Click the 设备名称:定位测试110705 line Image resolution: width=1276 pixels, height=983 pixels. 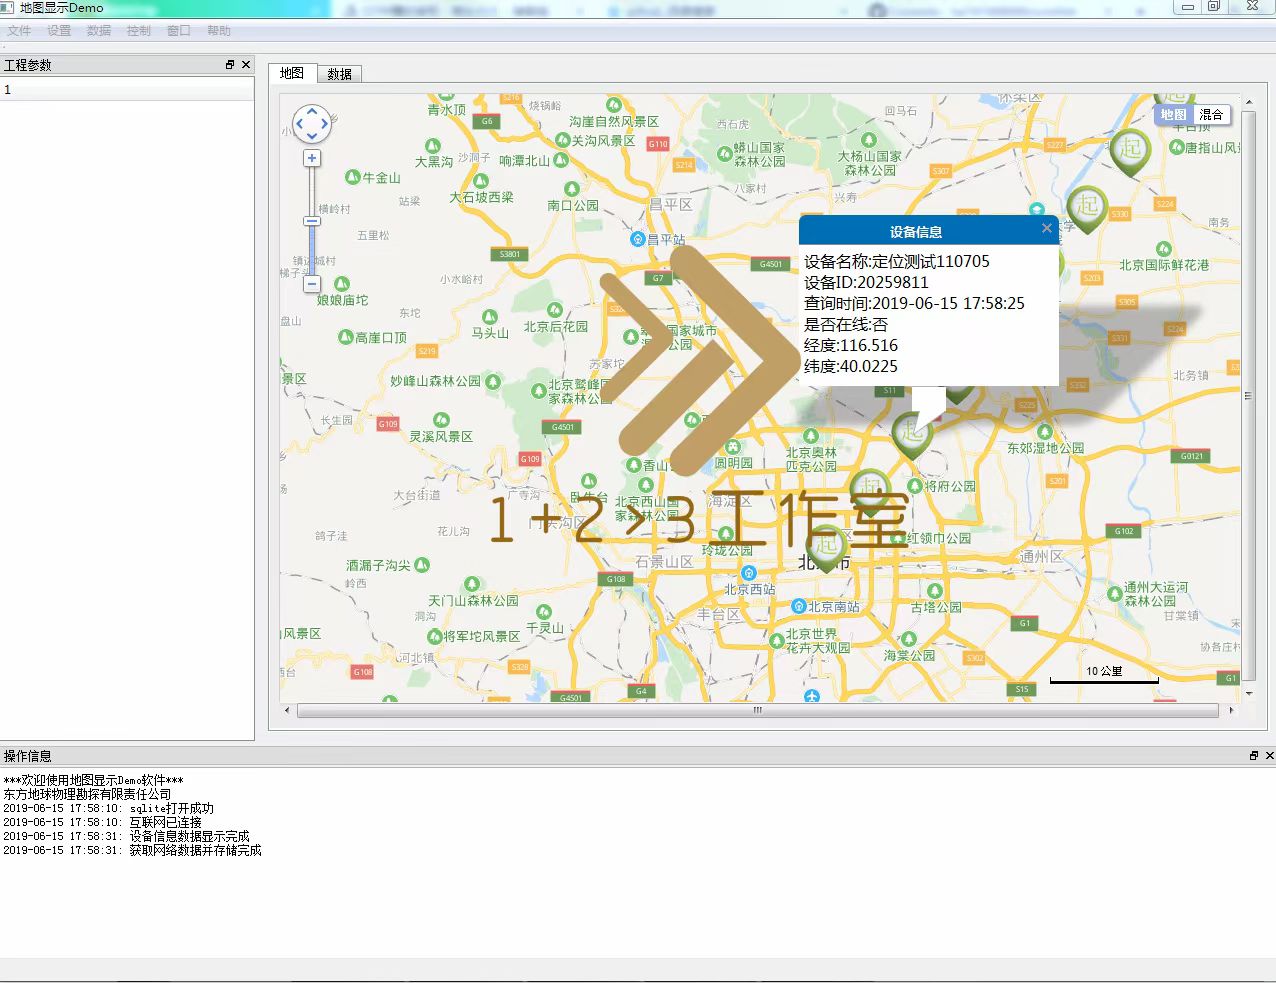click(897, 261)
